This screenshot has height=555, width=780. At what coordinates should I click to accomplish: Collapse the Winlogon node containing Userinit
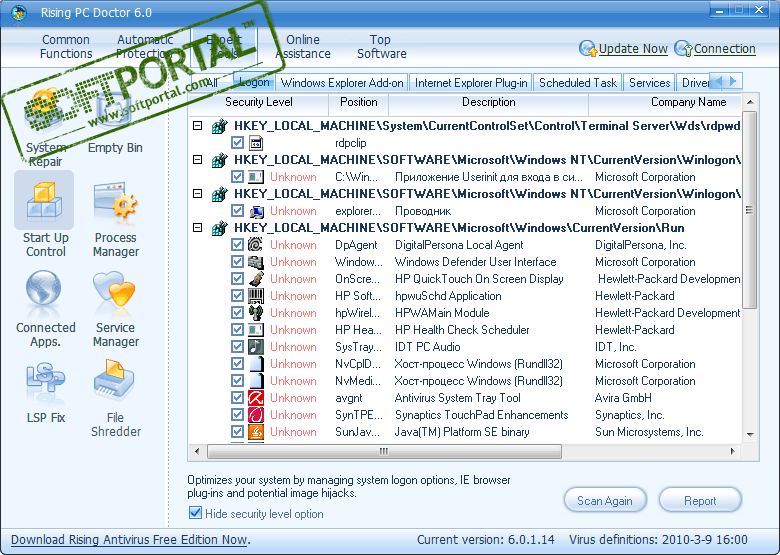pyautogui.click(x=197, y=159)
